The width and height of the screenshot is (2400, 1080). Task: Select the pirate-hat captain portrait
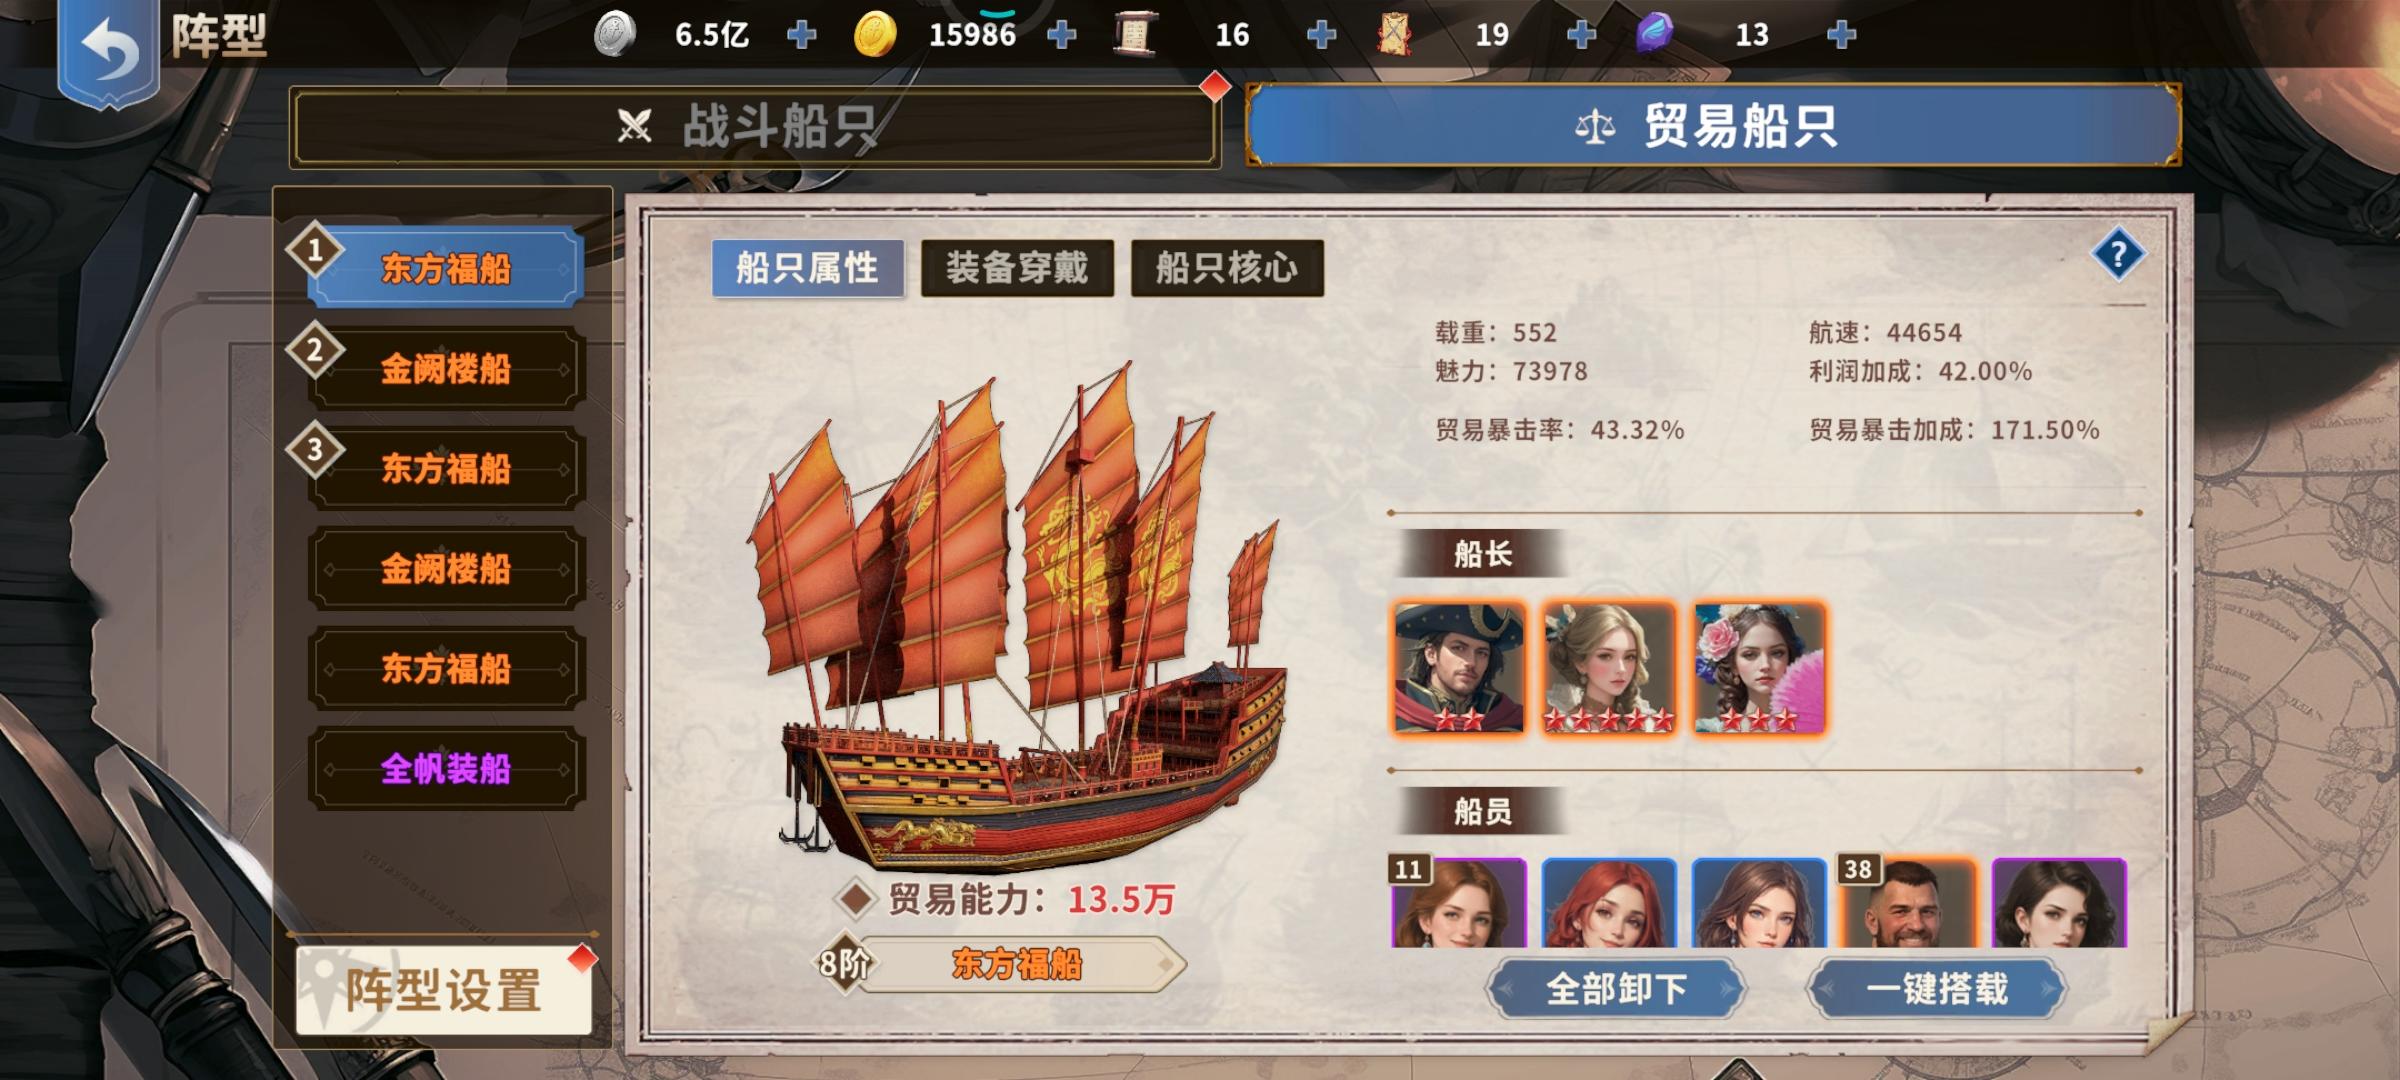coord(1459,668)
